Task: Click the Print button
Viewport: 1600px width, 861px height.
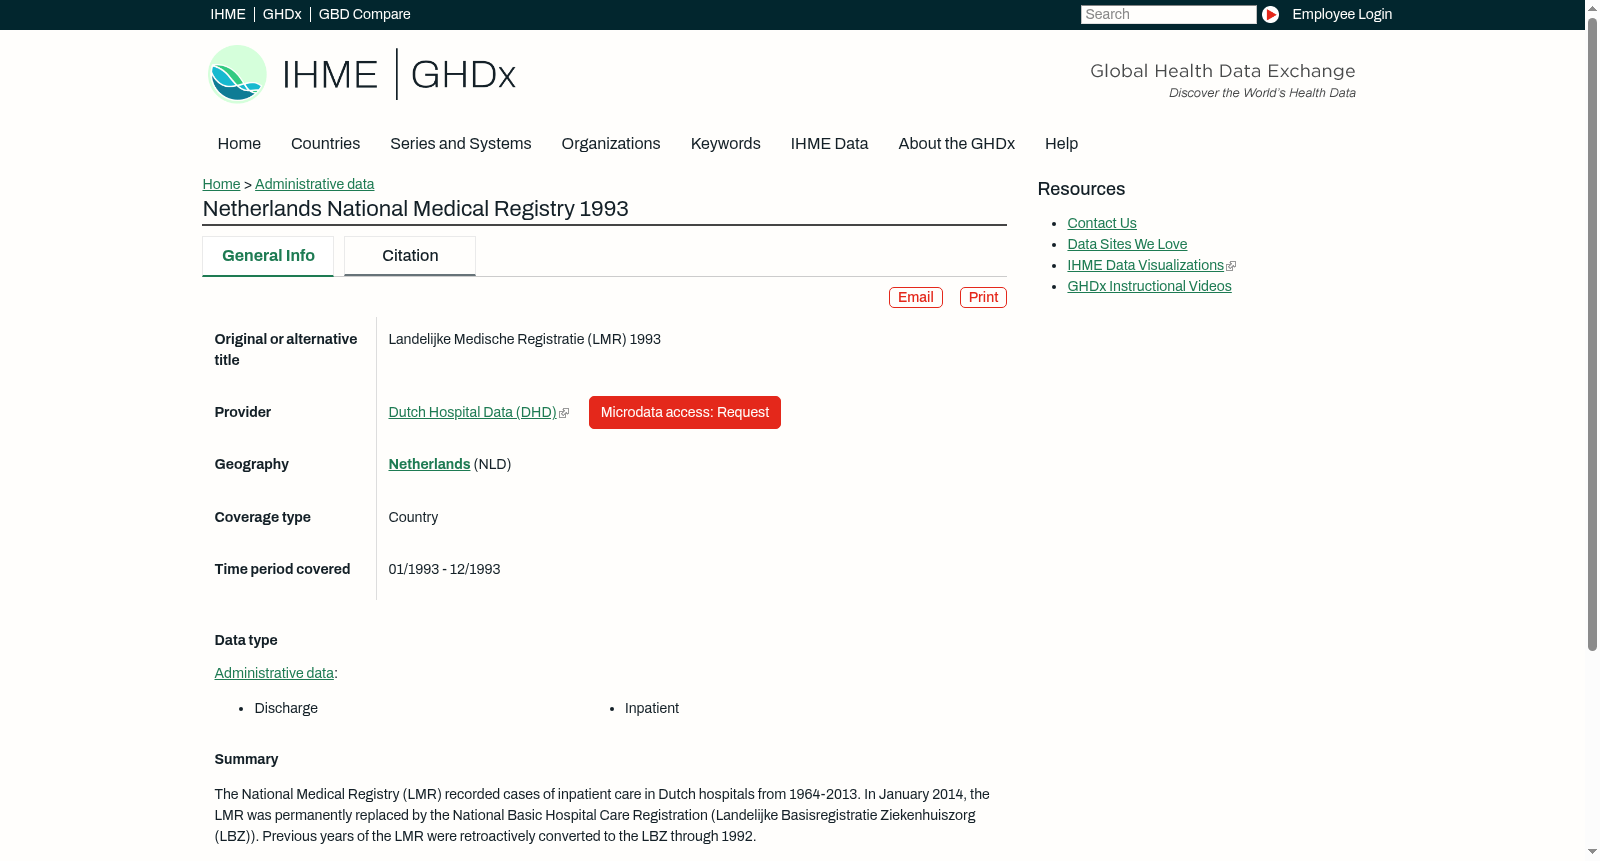Action: tap(983, 297)
